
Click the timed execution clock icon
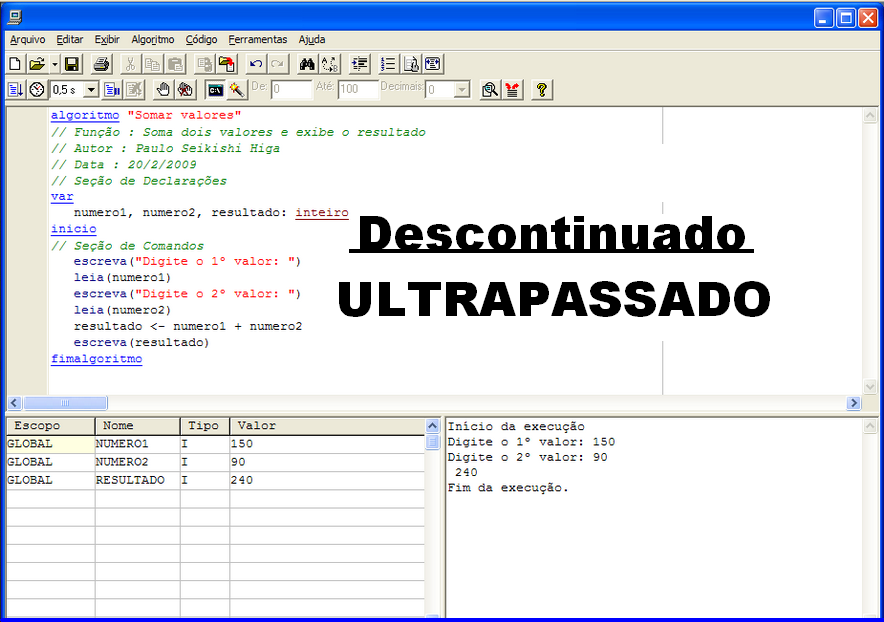point(36,89)
